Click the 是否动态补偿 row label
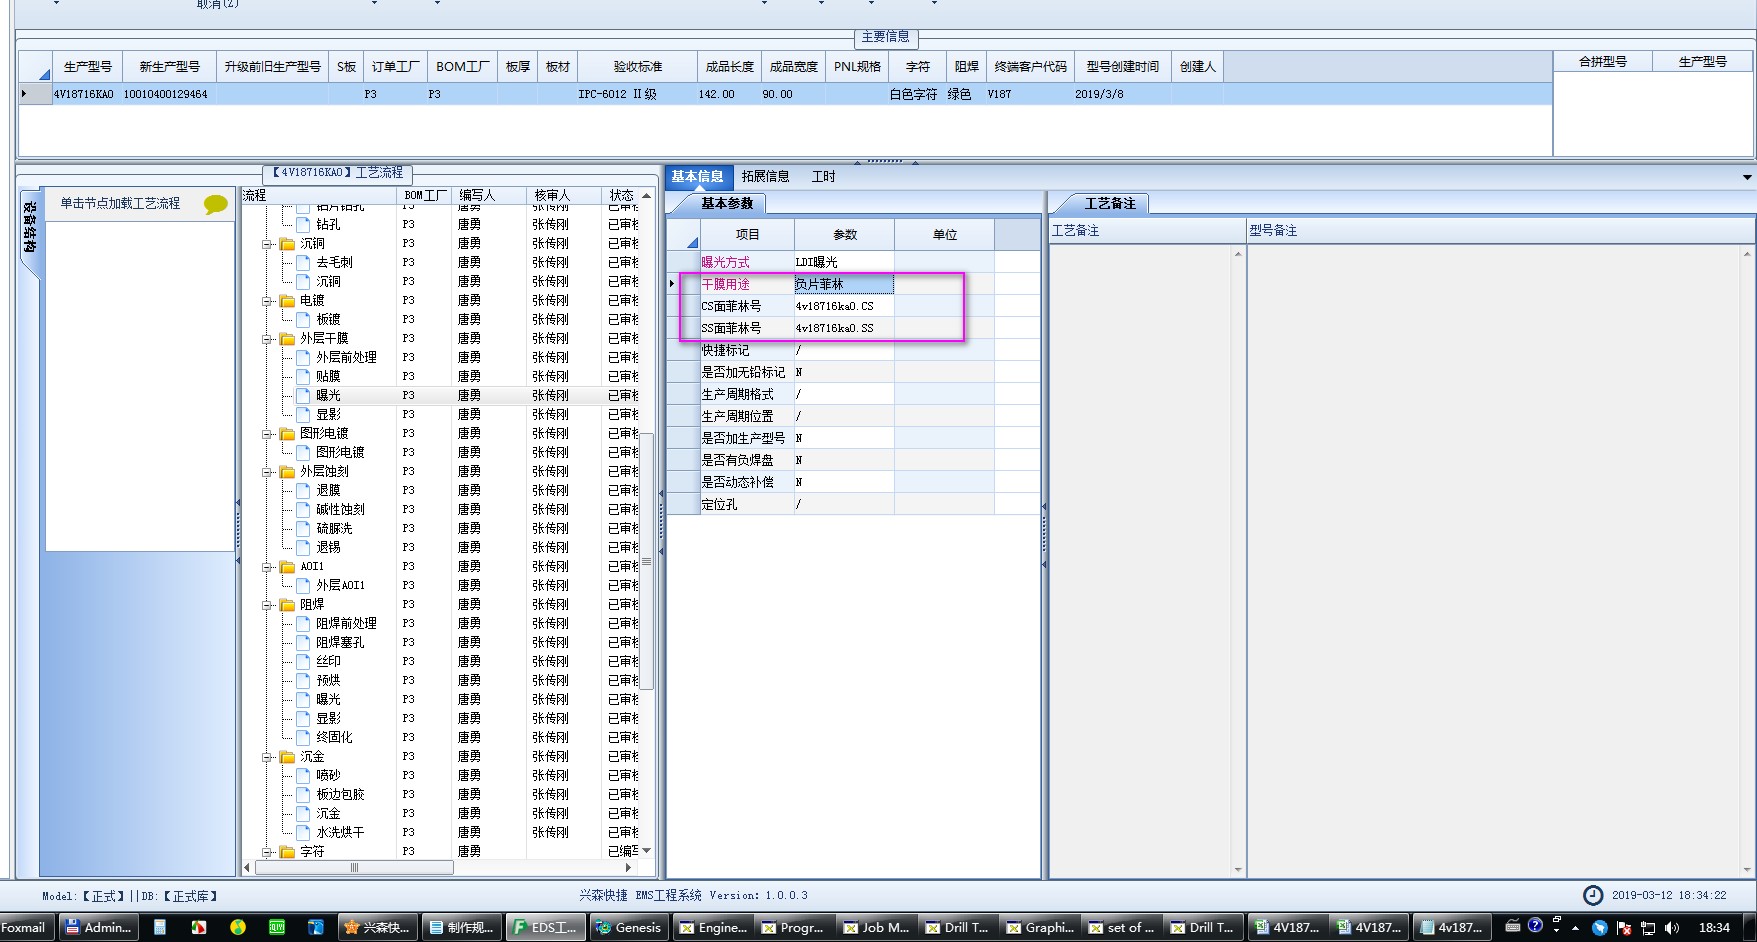Screen dimensions: 1757x942 tap(738, 483)
